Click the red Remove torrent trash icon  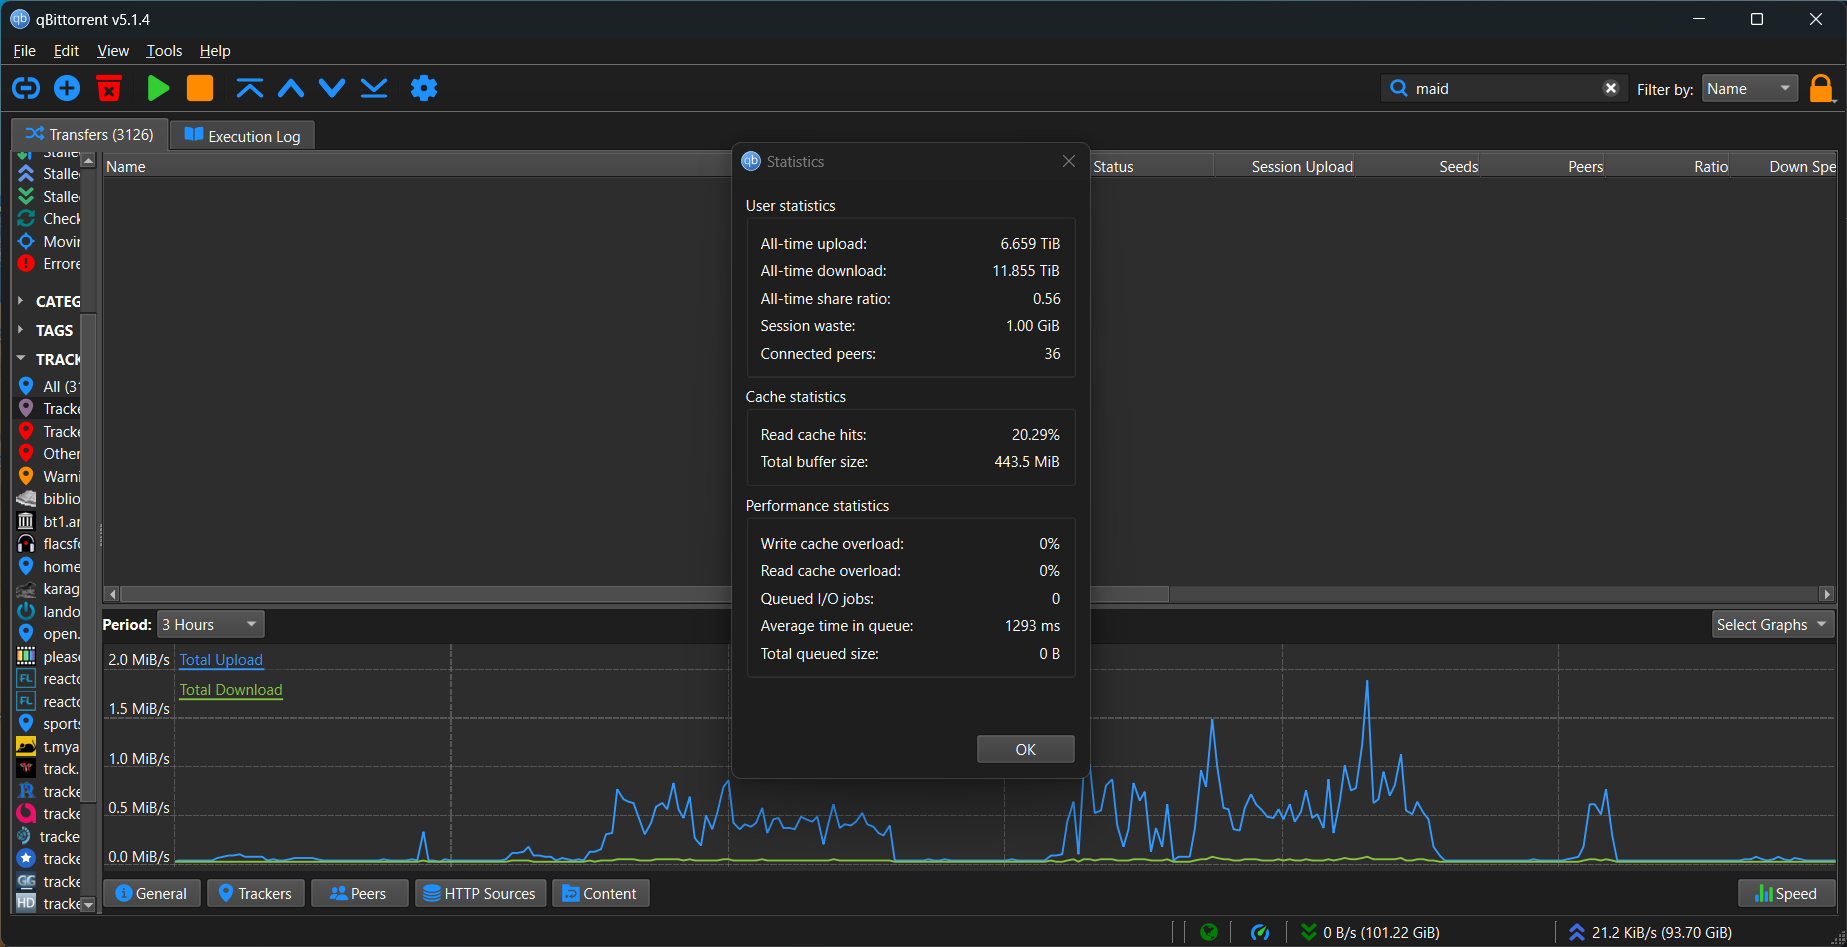click(109, 89)
